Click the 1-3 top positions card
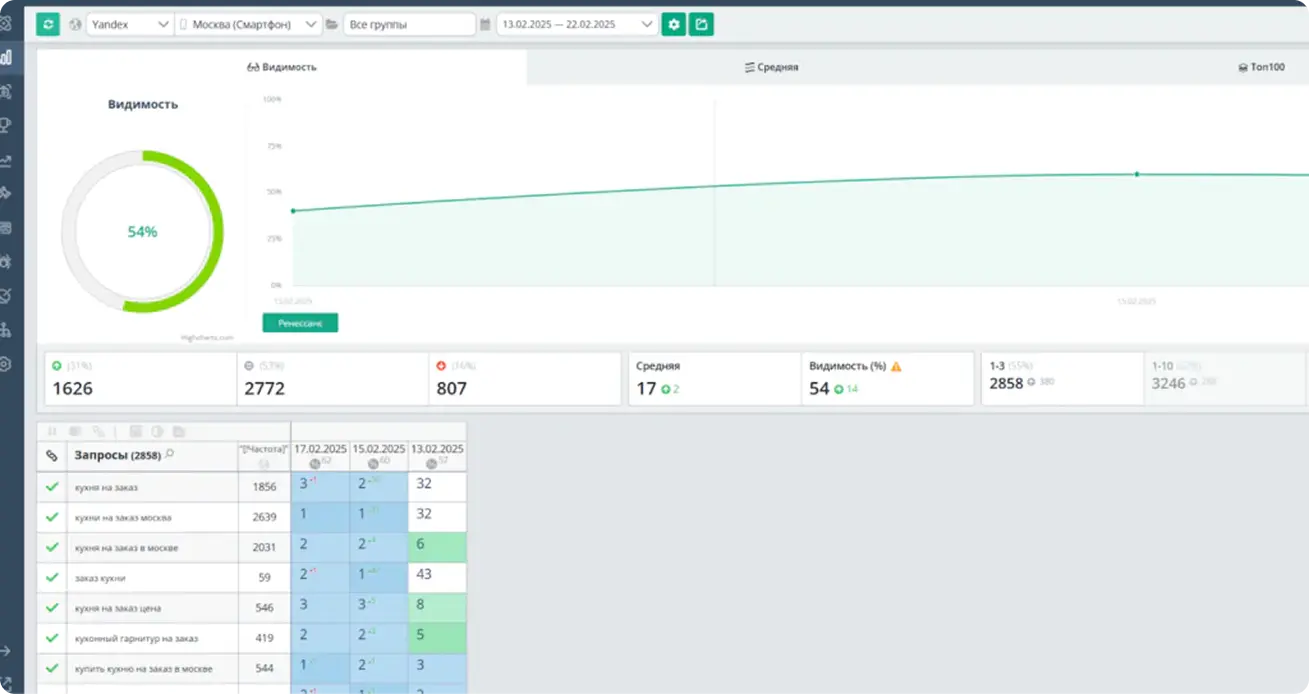Image resolution: width=1309 pixels, height=694 pixels. [x=1062, y=378]
